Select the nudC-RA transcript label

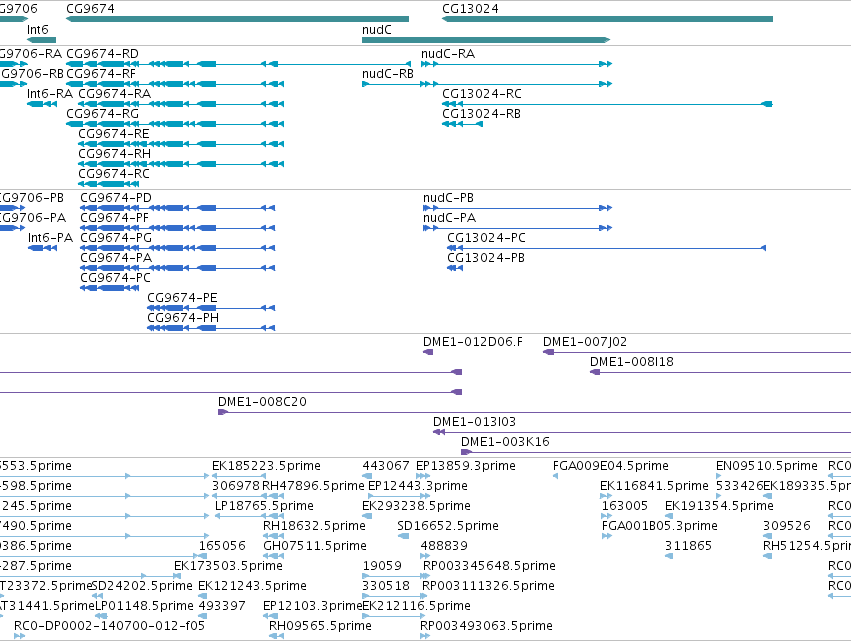(x=448, y=54)
